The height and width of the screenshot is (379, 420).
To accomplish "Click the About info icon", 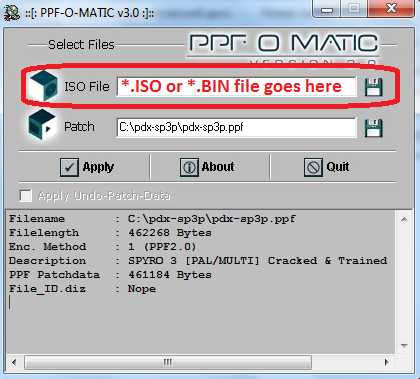I will tap(189, 167).
